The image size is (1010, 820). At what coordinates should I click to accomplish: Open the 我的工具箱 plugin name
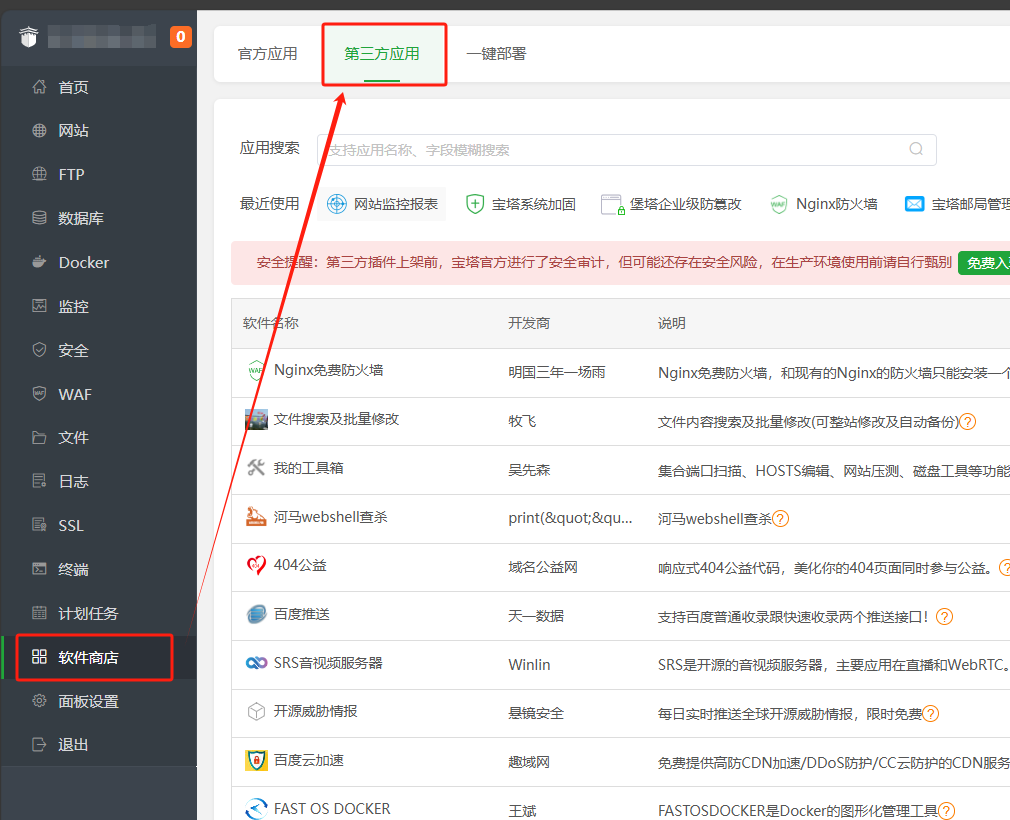click(309, 468)
